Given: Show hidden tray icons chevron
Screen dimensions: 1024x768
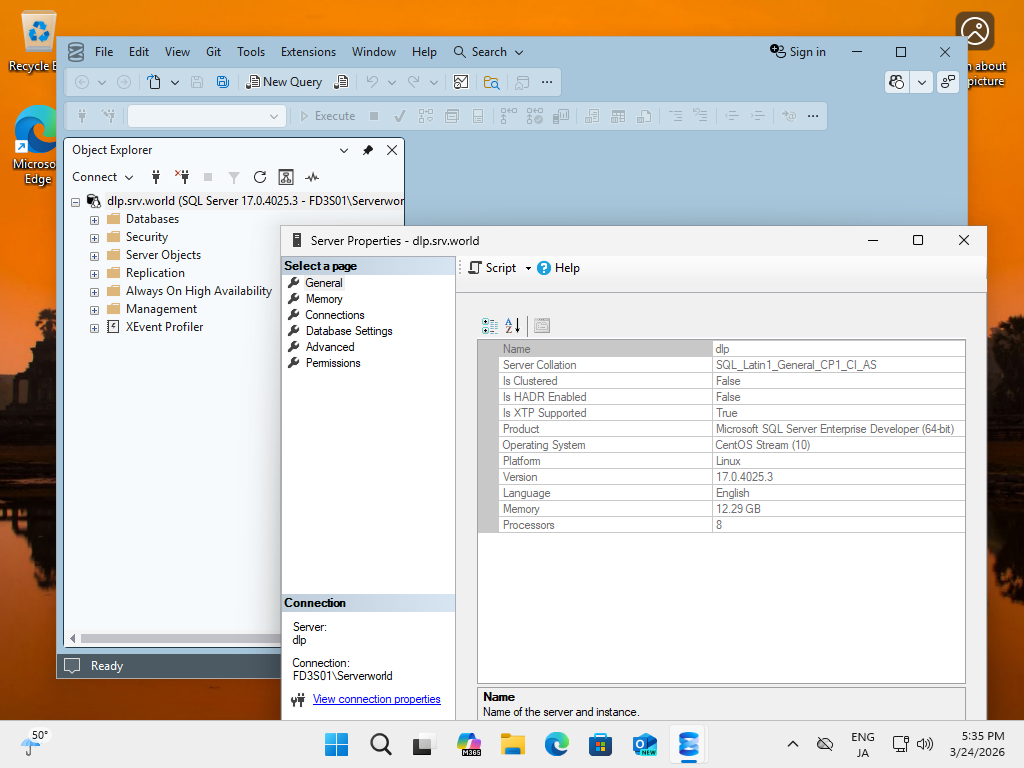Looking at the screenshot, I should [x=792, y=744].
